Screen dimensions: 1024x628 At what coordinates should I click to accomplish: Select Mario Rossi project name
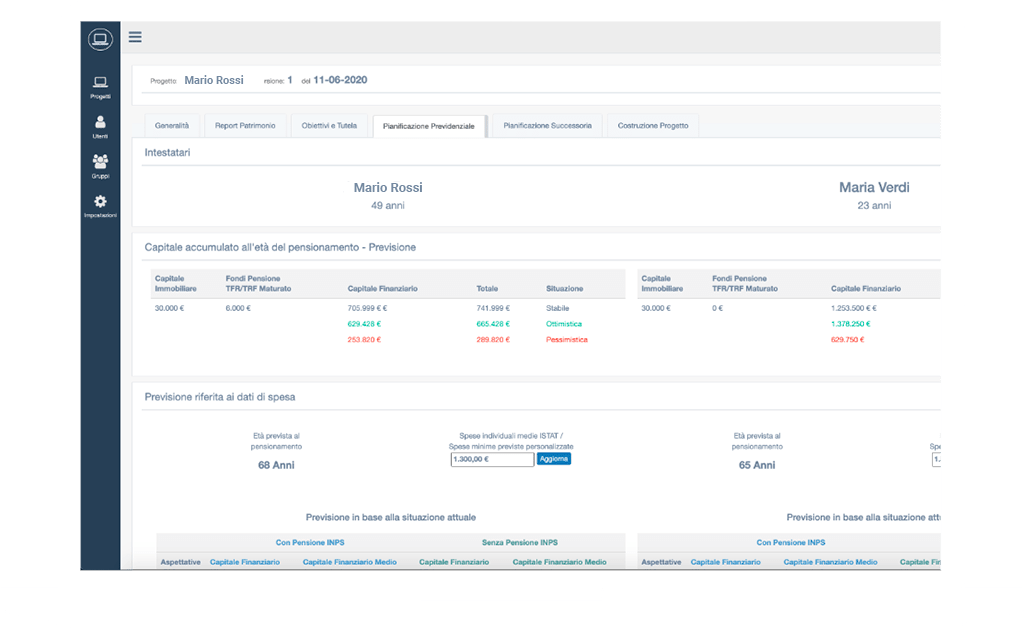[214, 80]
